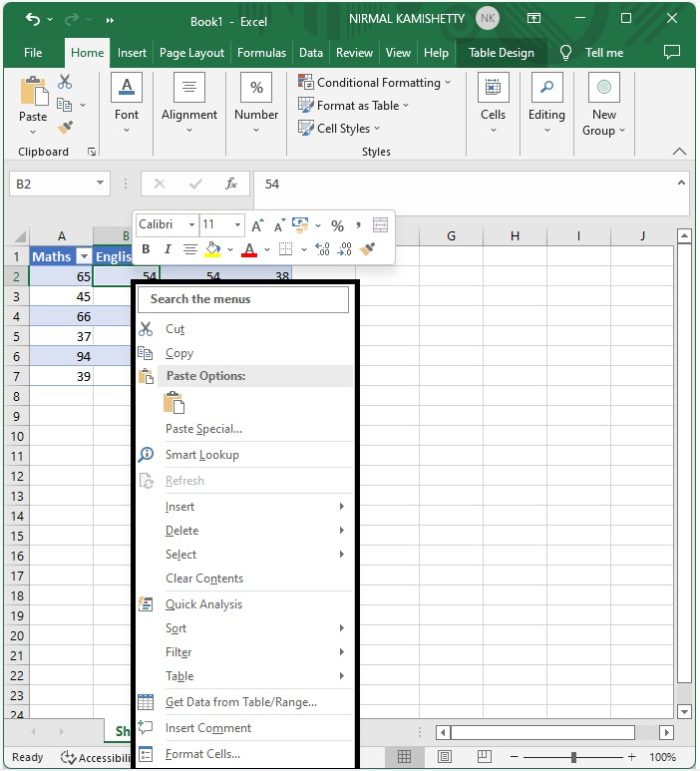Expand the Conditional Formatting dropdown
The image size is (700, 771).
click(448, 83)
